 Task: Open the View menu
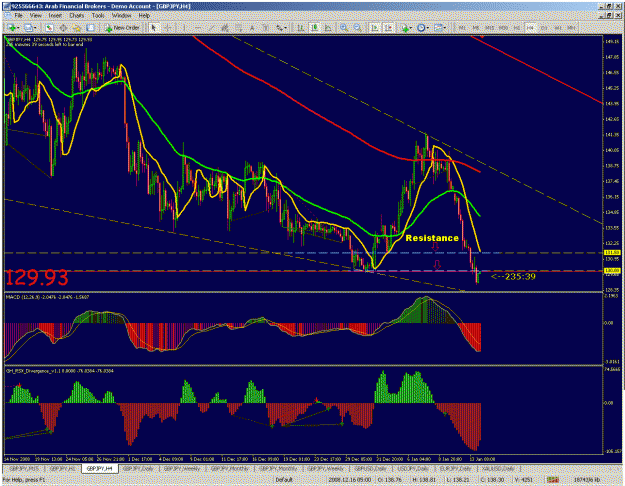pyautogui.click(x=35, y=16)
